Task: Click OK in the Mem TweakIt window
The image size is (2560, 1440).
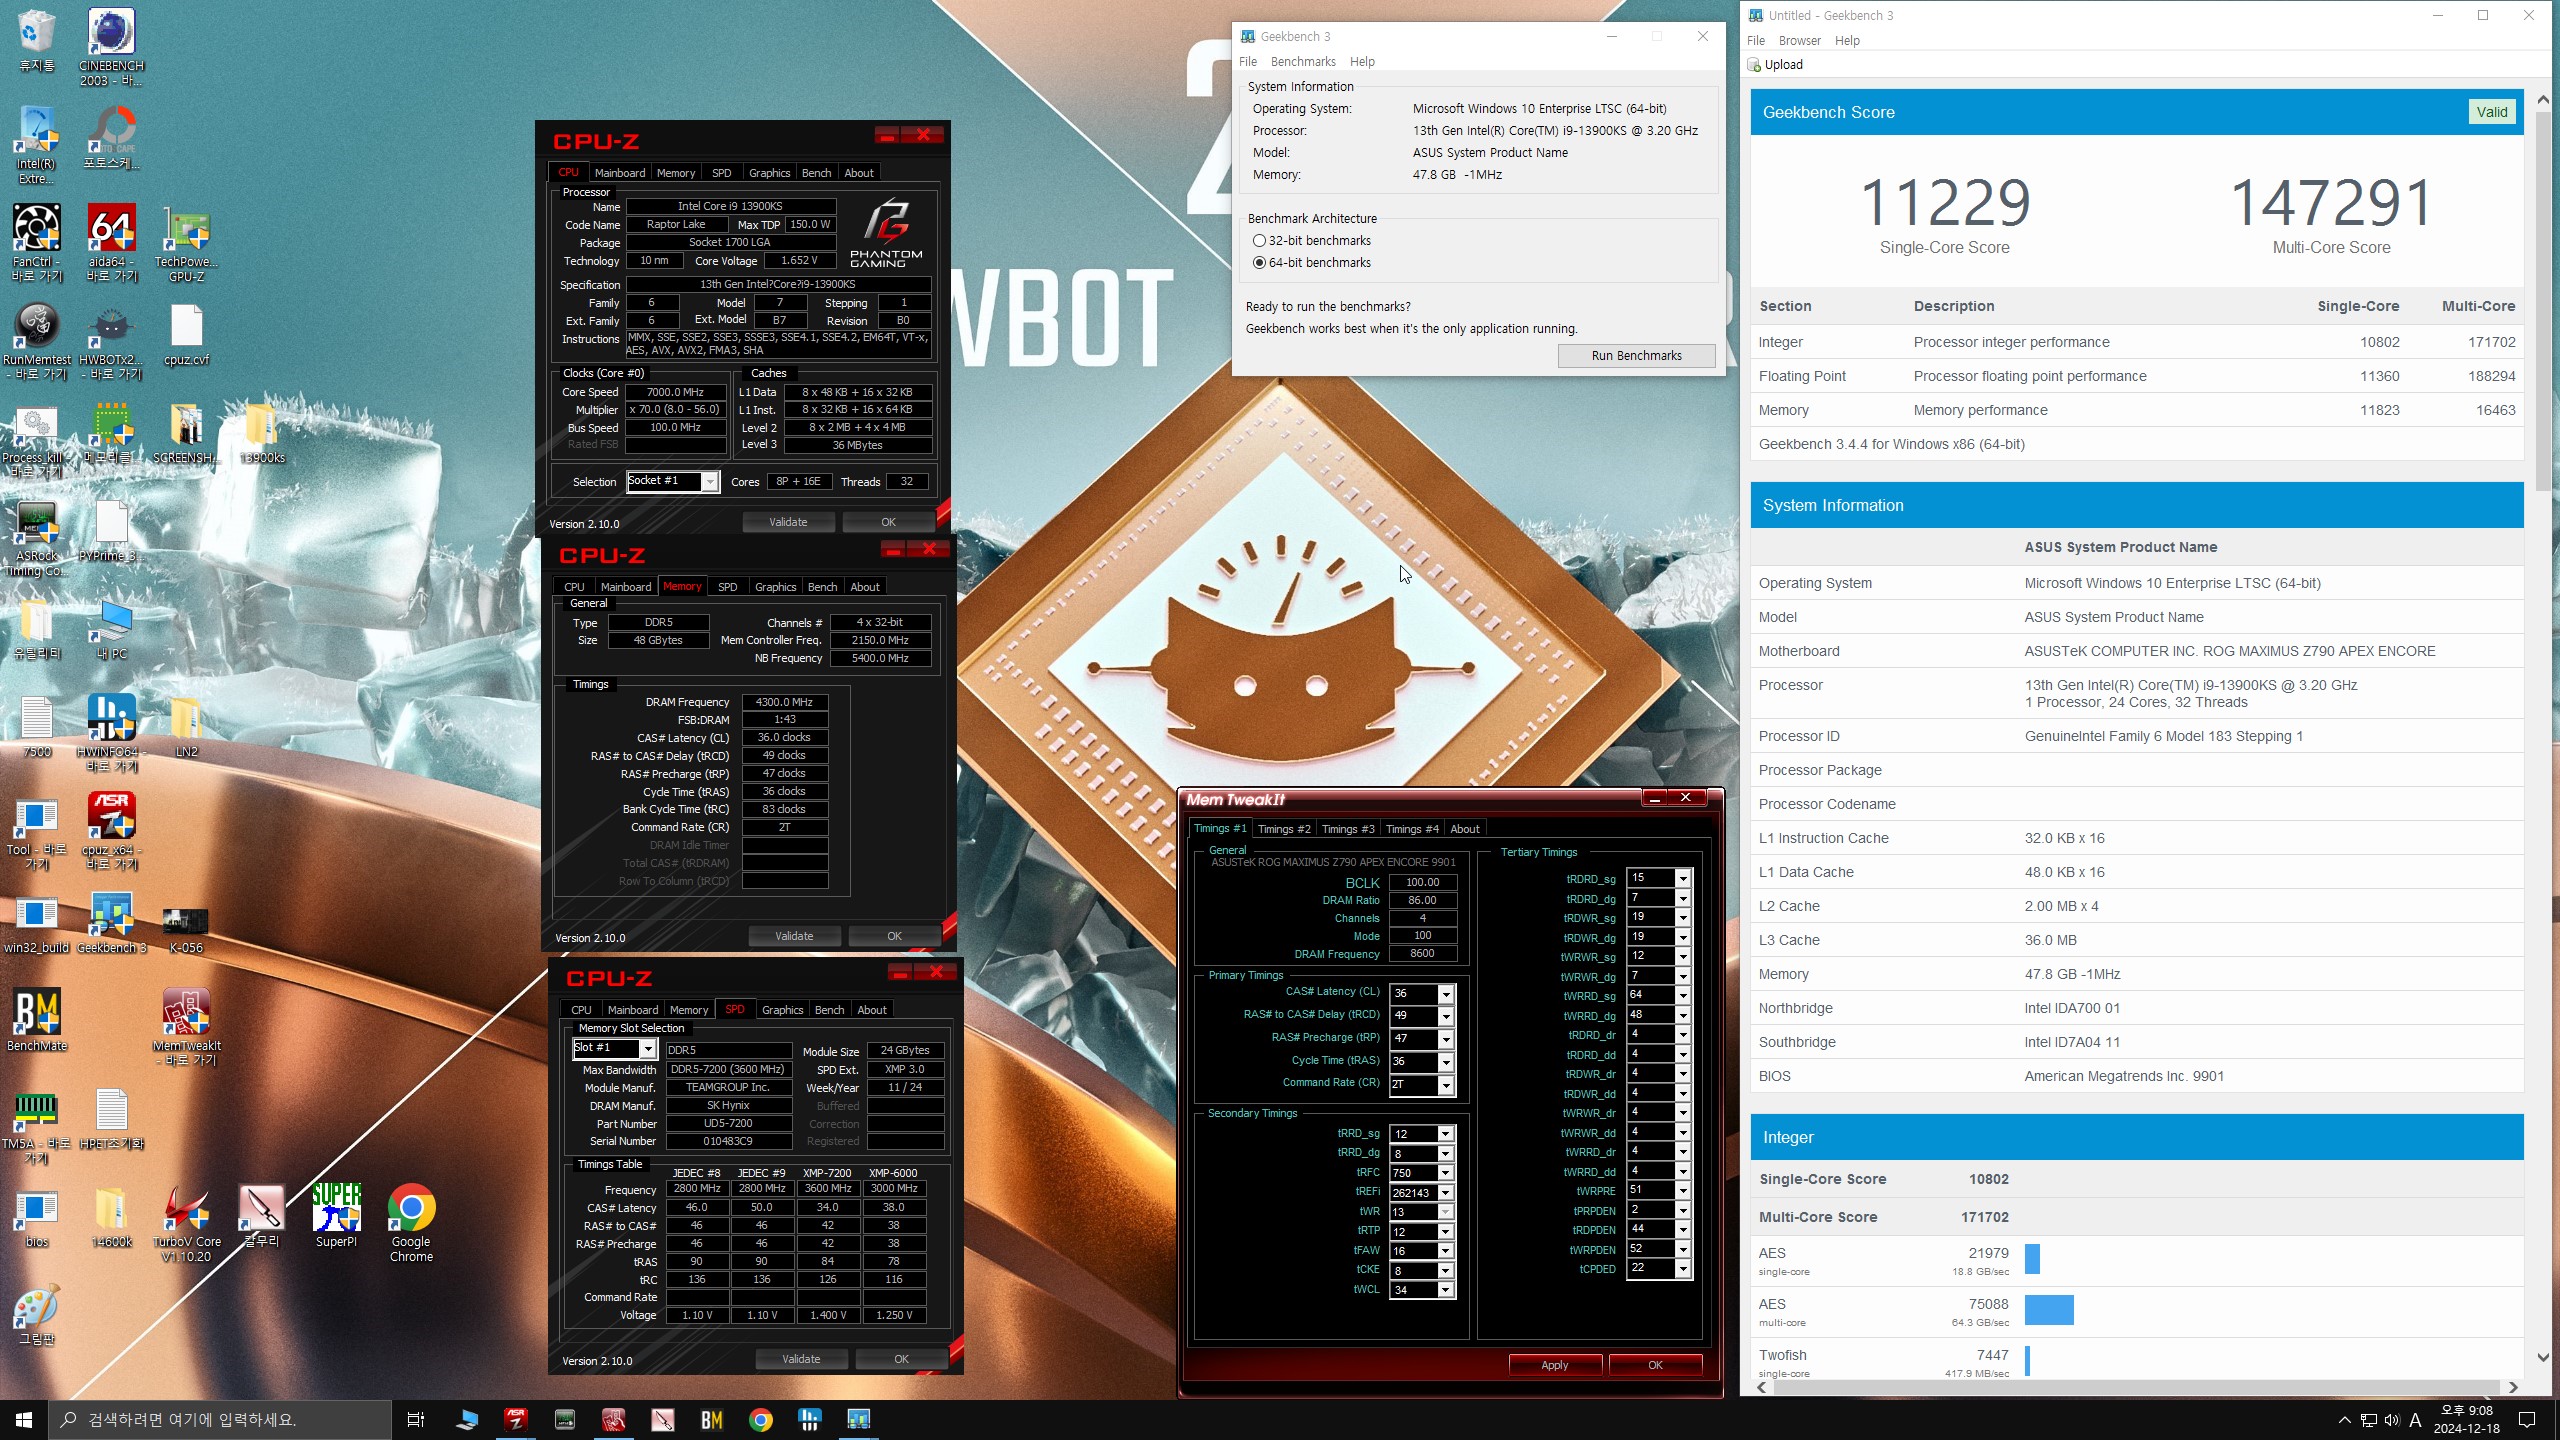Action: click(1655, 1364)
